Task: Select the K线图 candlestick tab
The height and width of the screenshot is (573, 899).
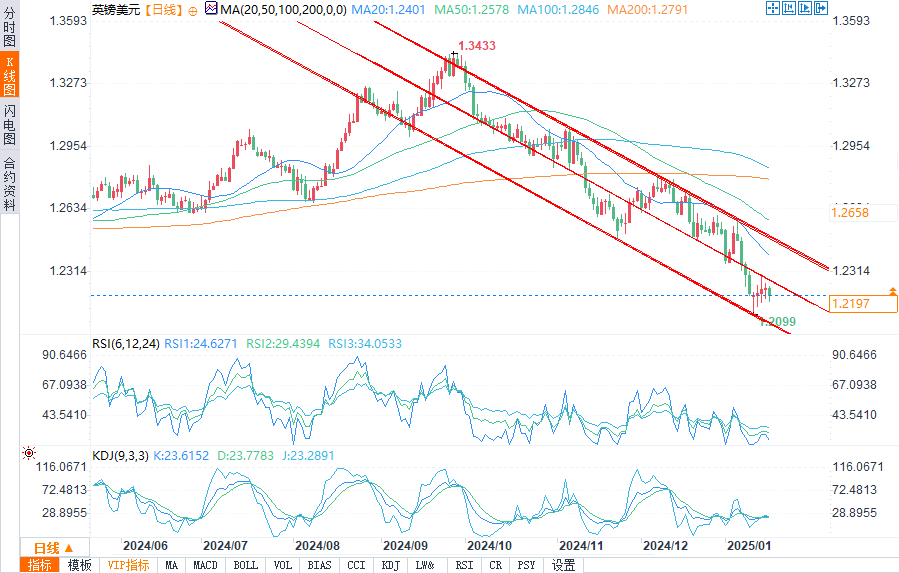Action: click(x=9, y=76)
